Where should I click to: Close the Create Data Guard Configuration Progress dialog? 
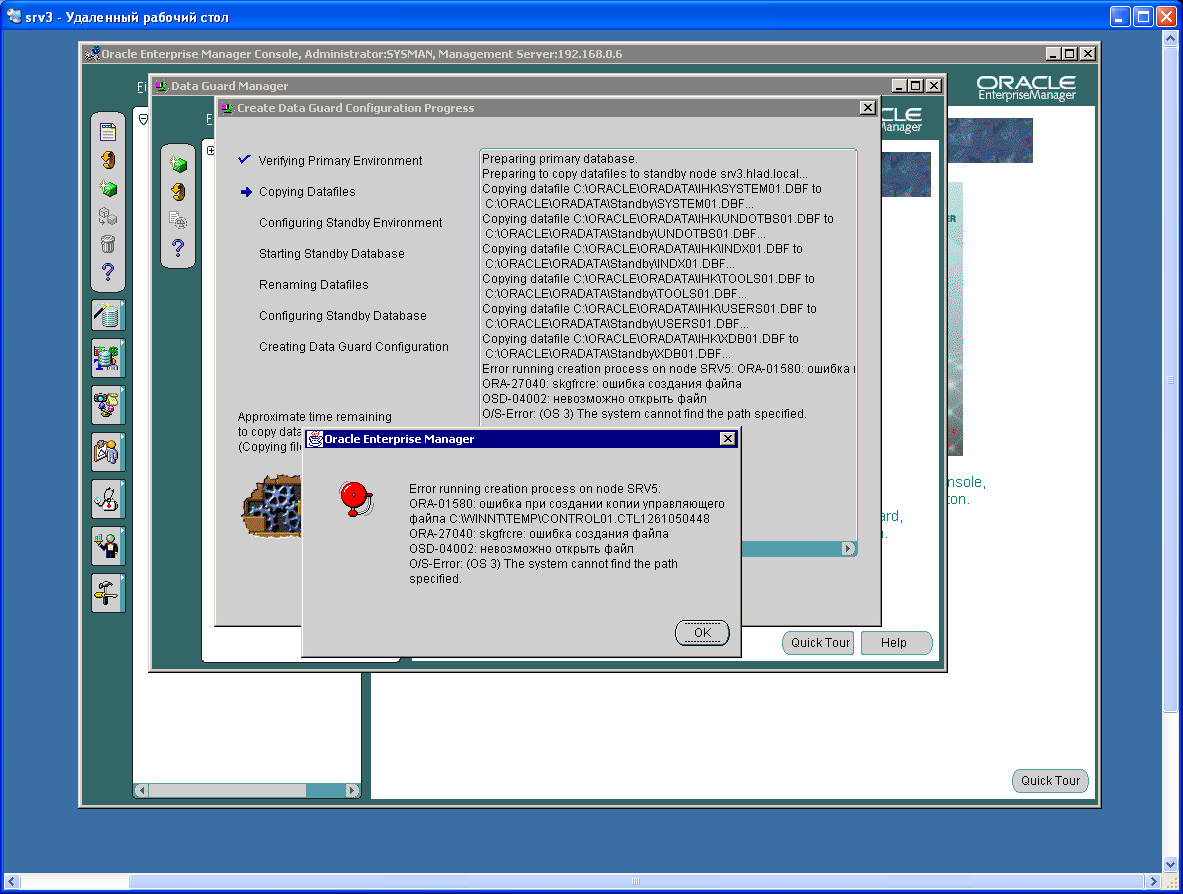pos(868,108)
